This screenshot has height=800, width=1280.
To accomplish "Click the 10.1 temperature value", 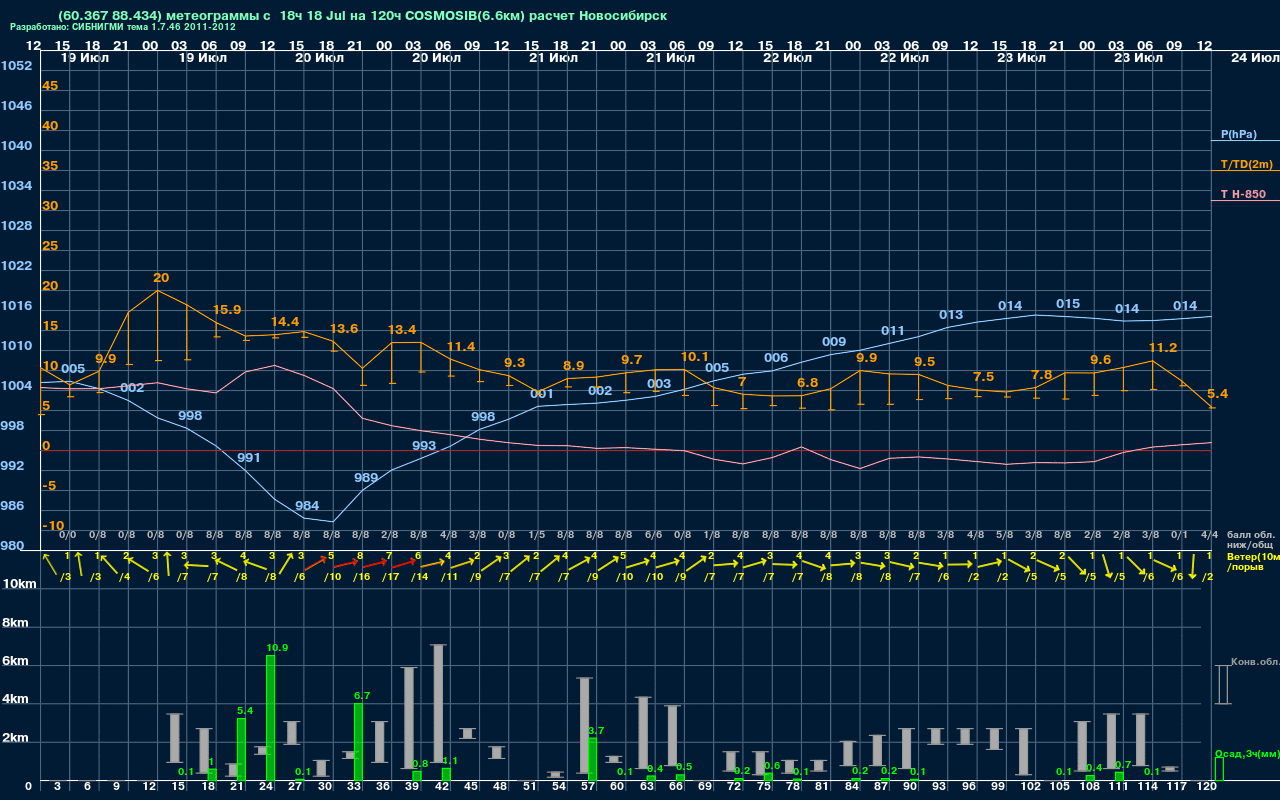I will pyautogui.click(x=695, y=357).
